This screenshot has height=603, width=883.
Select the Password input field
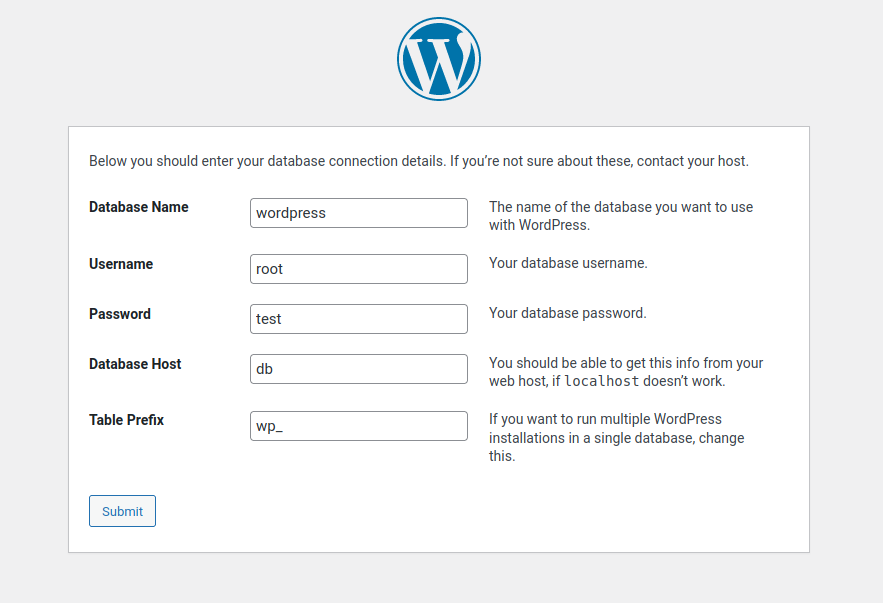(x=358, y=319)
